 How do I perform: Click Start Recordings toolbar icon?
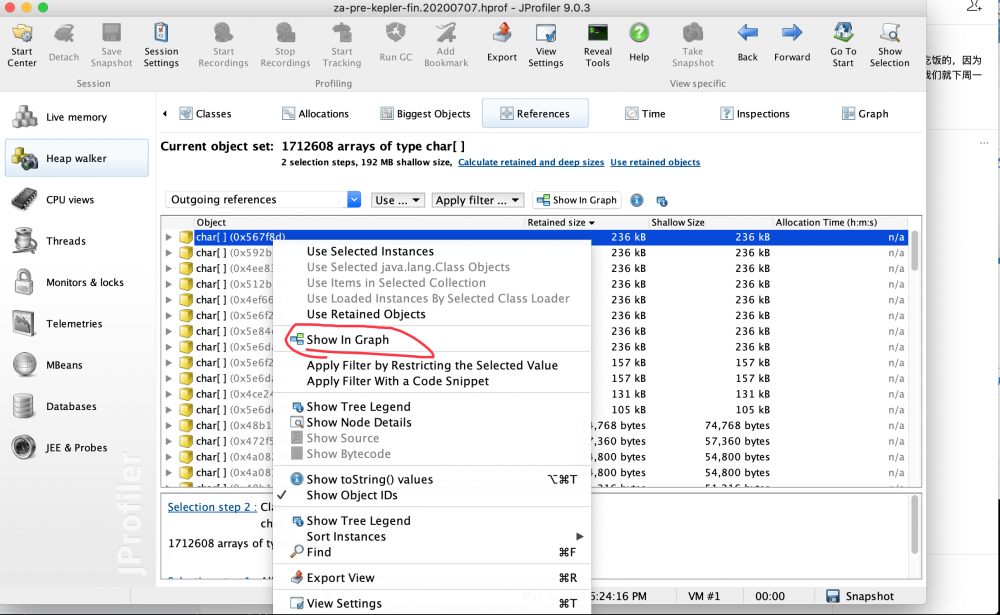[223, 45]
